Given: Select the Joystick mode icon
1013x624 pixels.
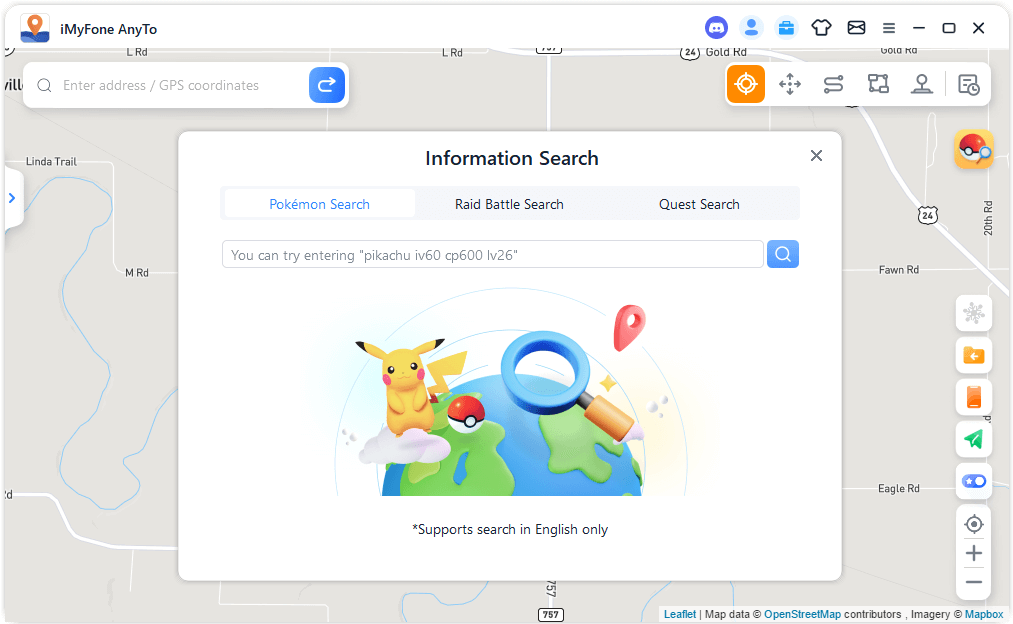Looking at the screenshot, I should (922, 84).
